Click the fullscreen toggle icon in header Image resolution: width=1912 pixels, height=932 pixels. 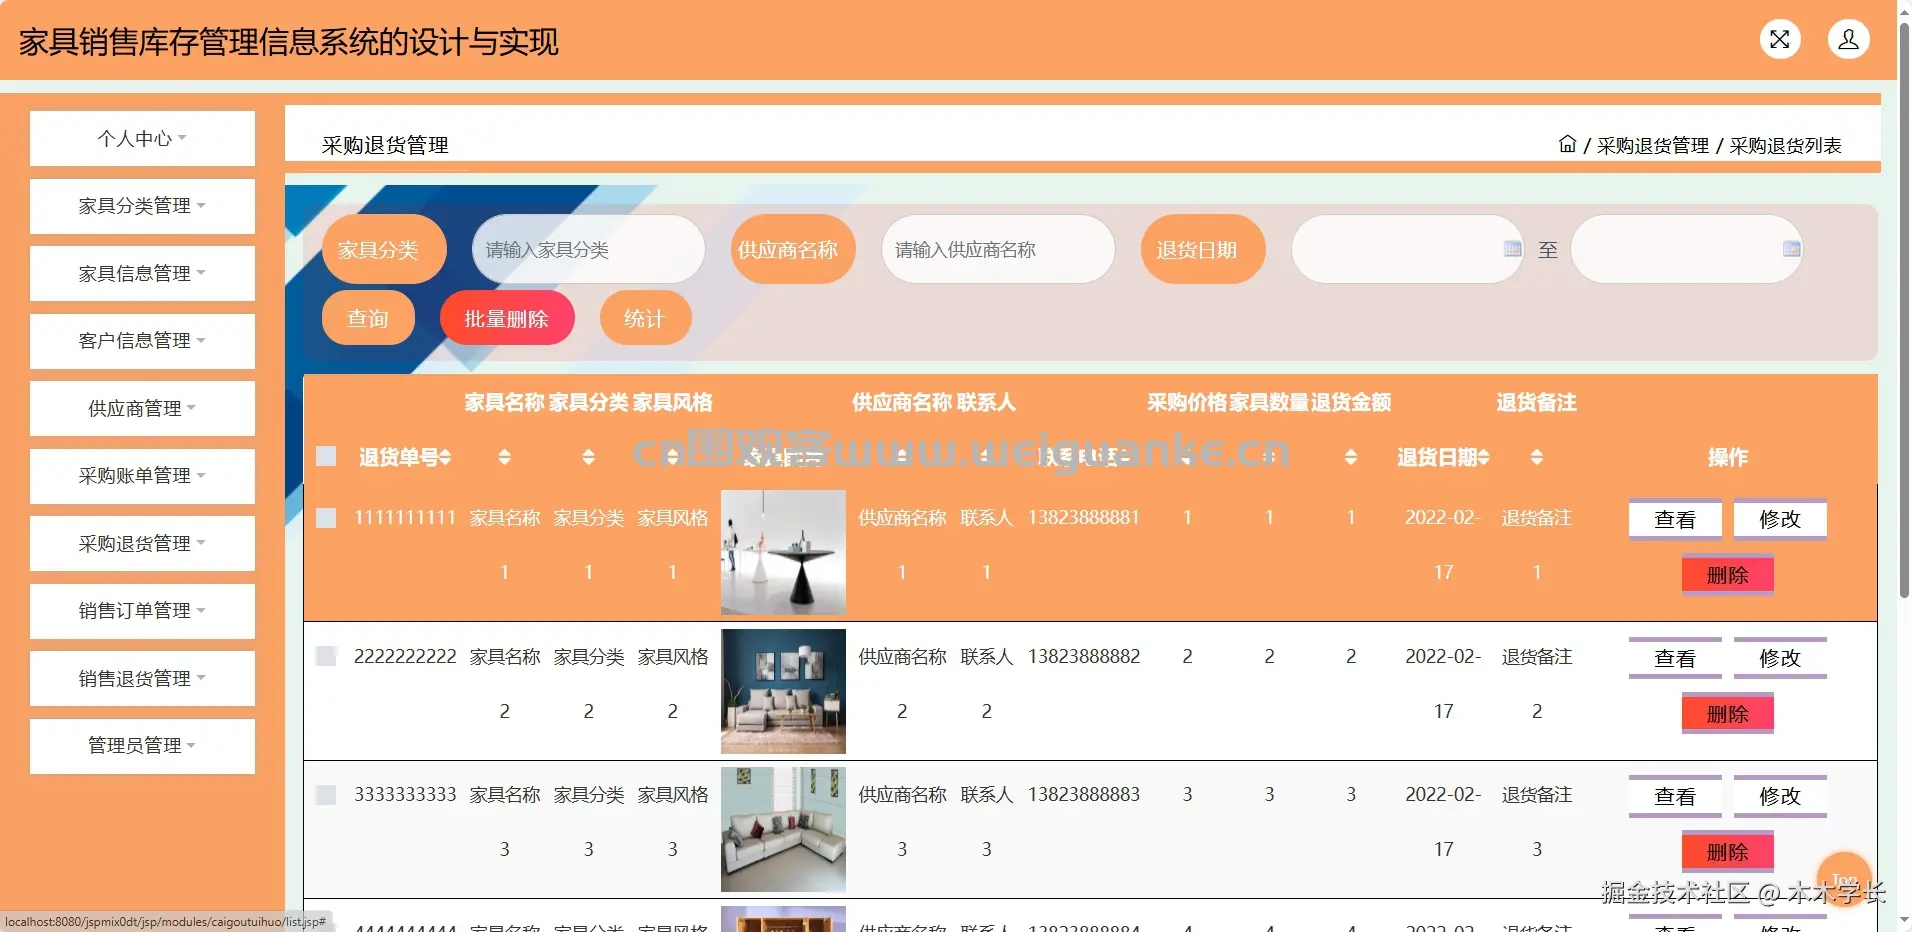(1780, 40)
